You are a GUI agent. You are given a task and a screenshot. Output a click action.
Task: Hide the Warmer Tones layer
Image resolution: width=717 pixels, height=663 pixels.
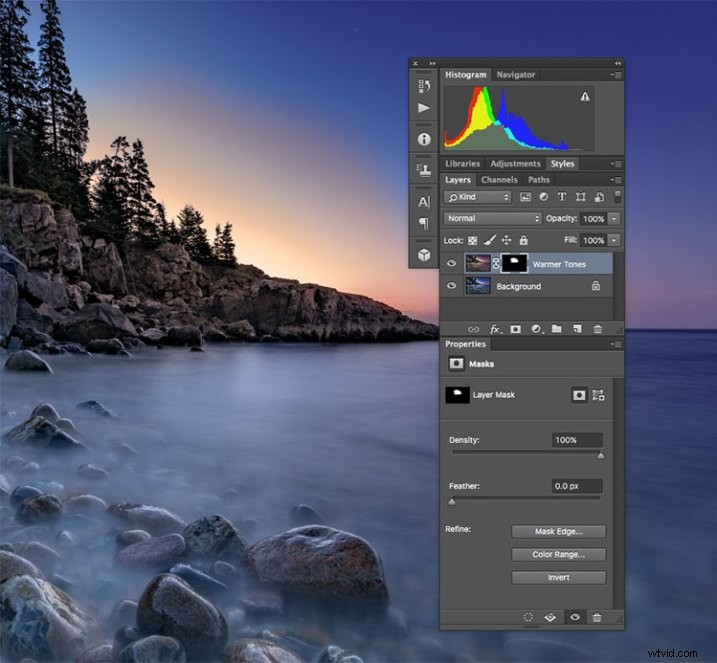(451, 263)
